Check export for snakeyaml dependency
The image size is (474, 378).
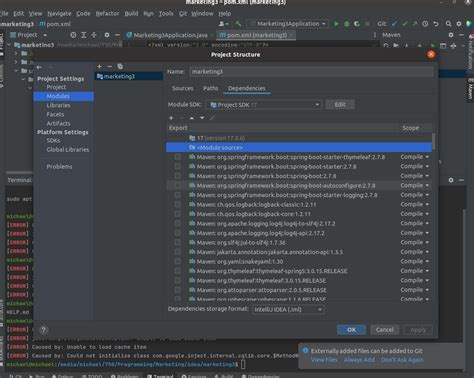pyautogui.click(x=178, y=261)
